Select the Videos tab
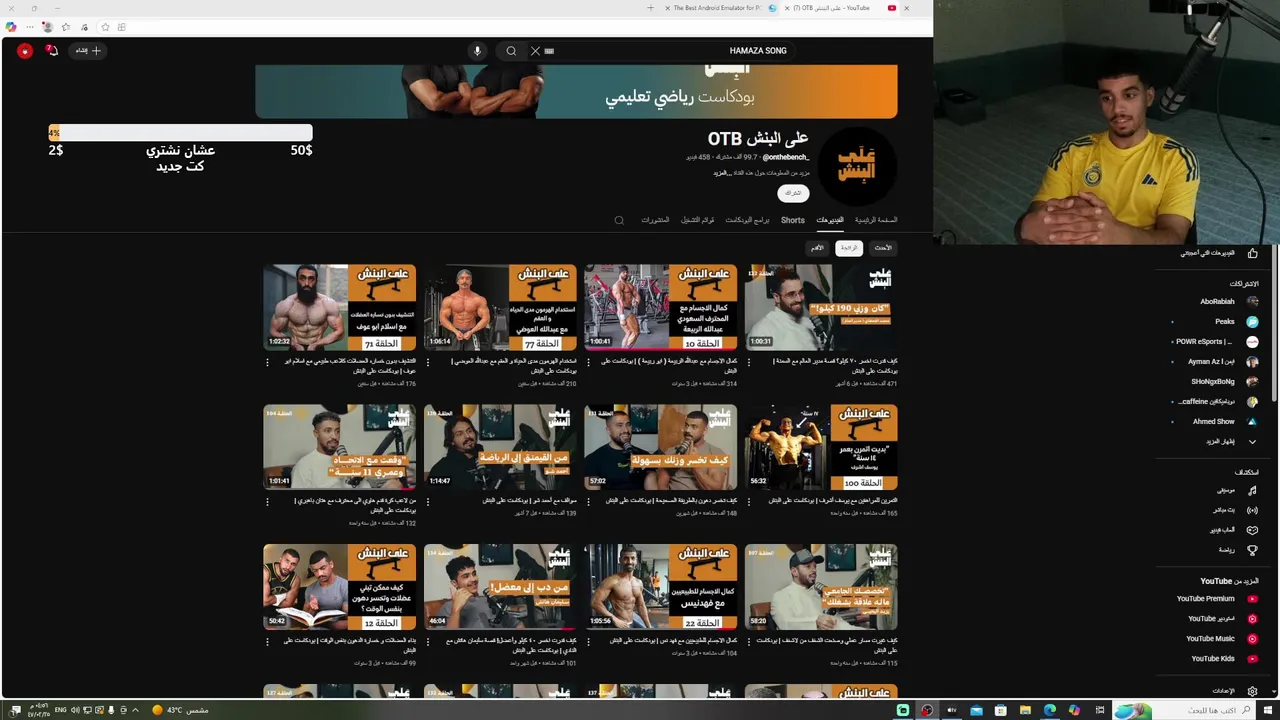This screenshot has height=720, width=1280. (830, 220)
